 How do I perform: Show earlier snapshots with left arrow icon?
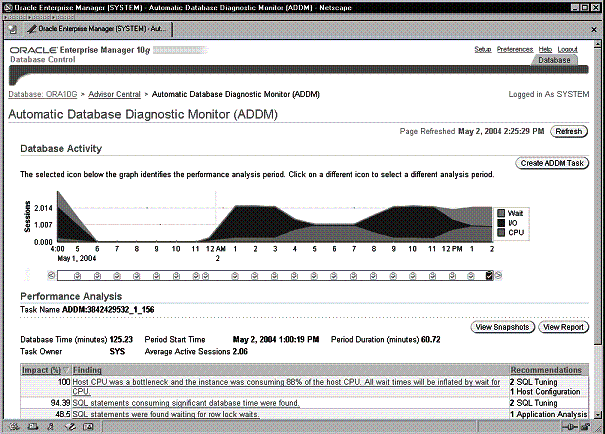[x=51, y=275]
